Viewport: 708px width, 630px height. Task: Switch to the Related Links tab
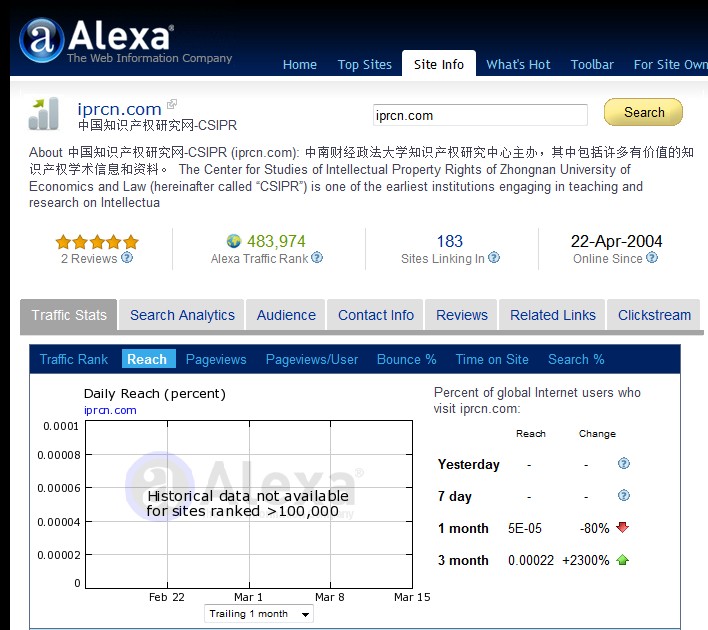pyautogui.click(x=553, y=315)
